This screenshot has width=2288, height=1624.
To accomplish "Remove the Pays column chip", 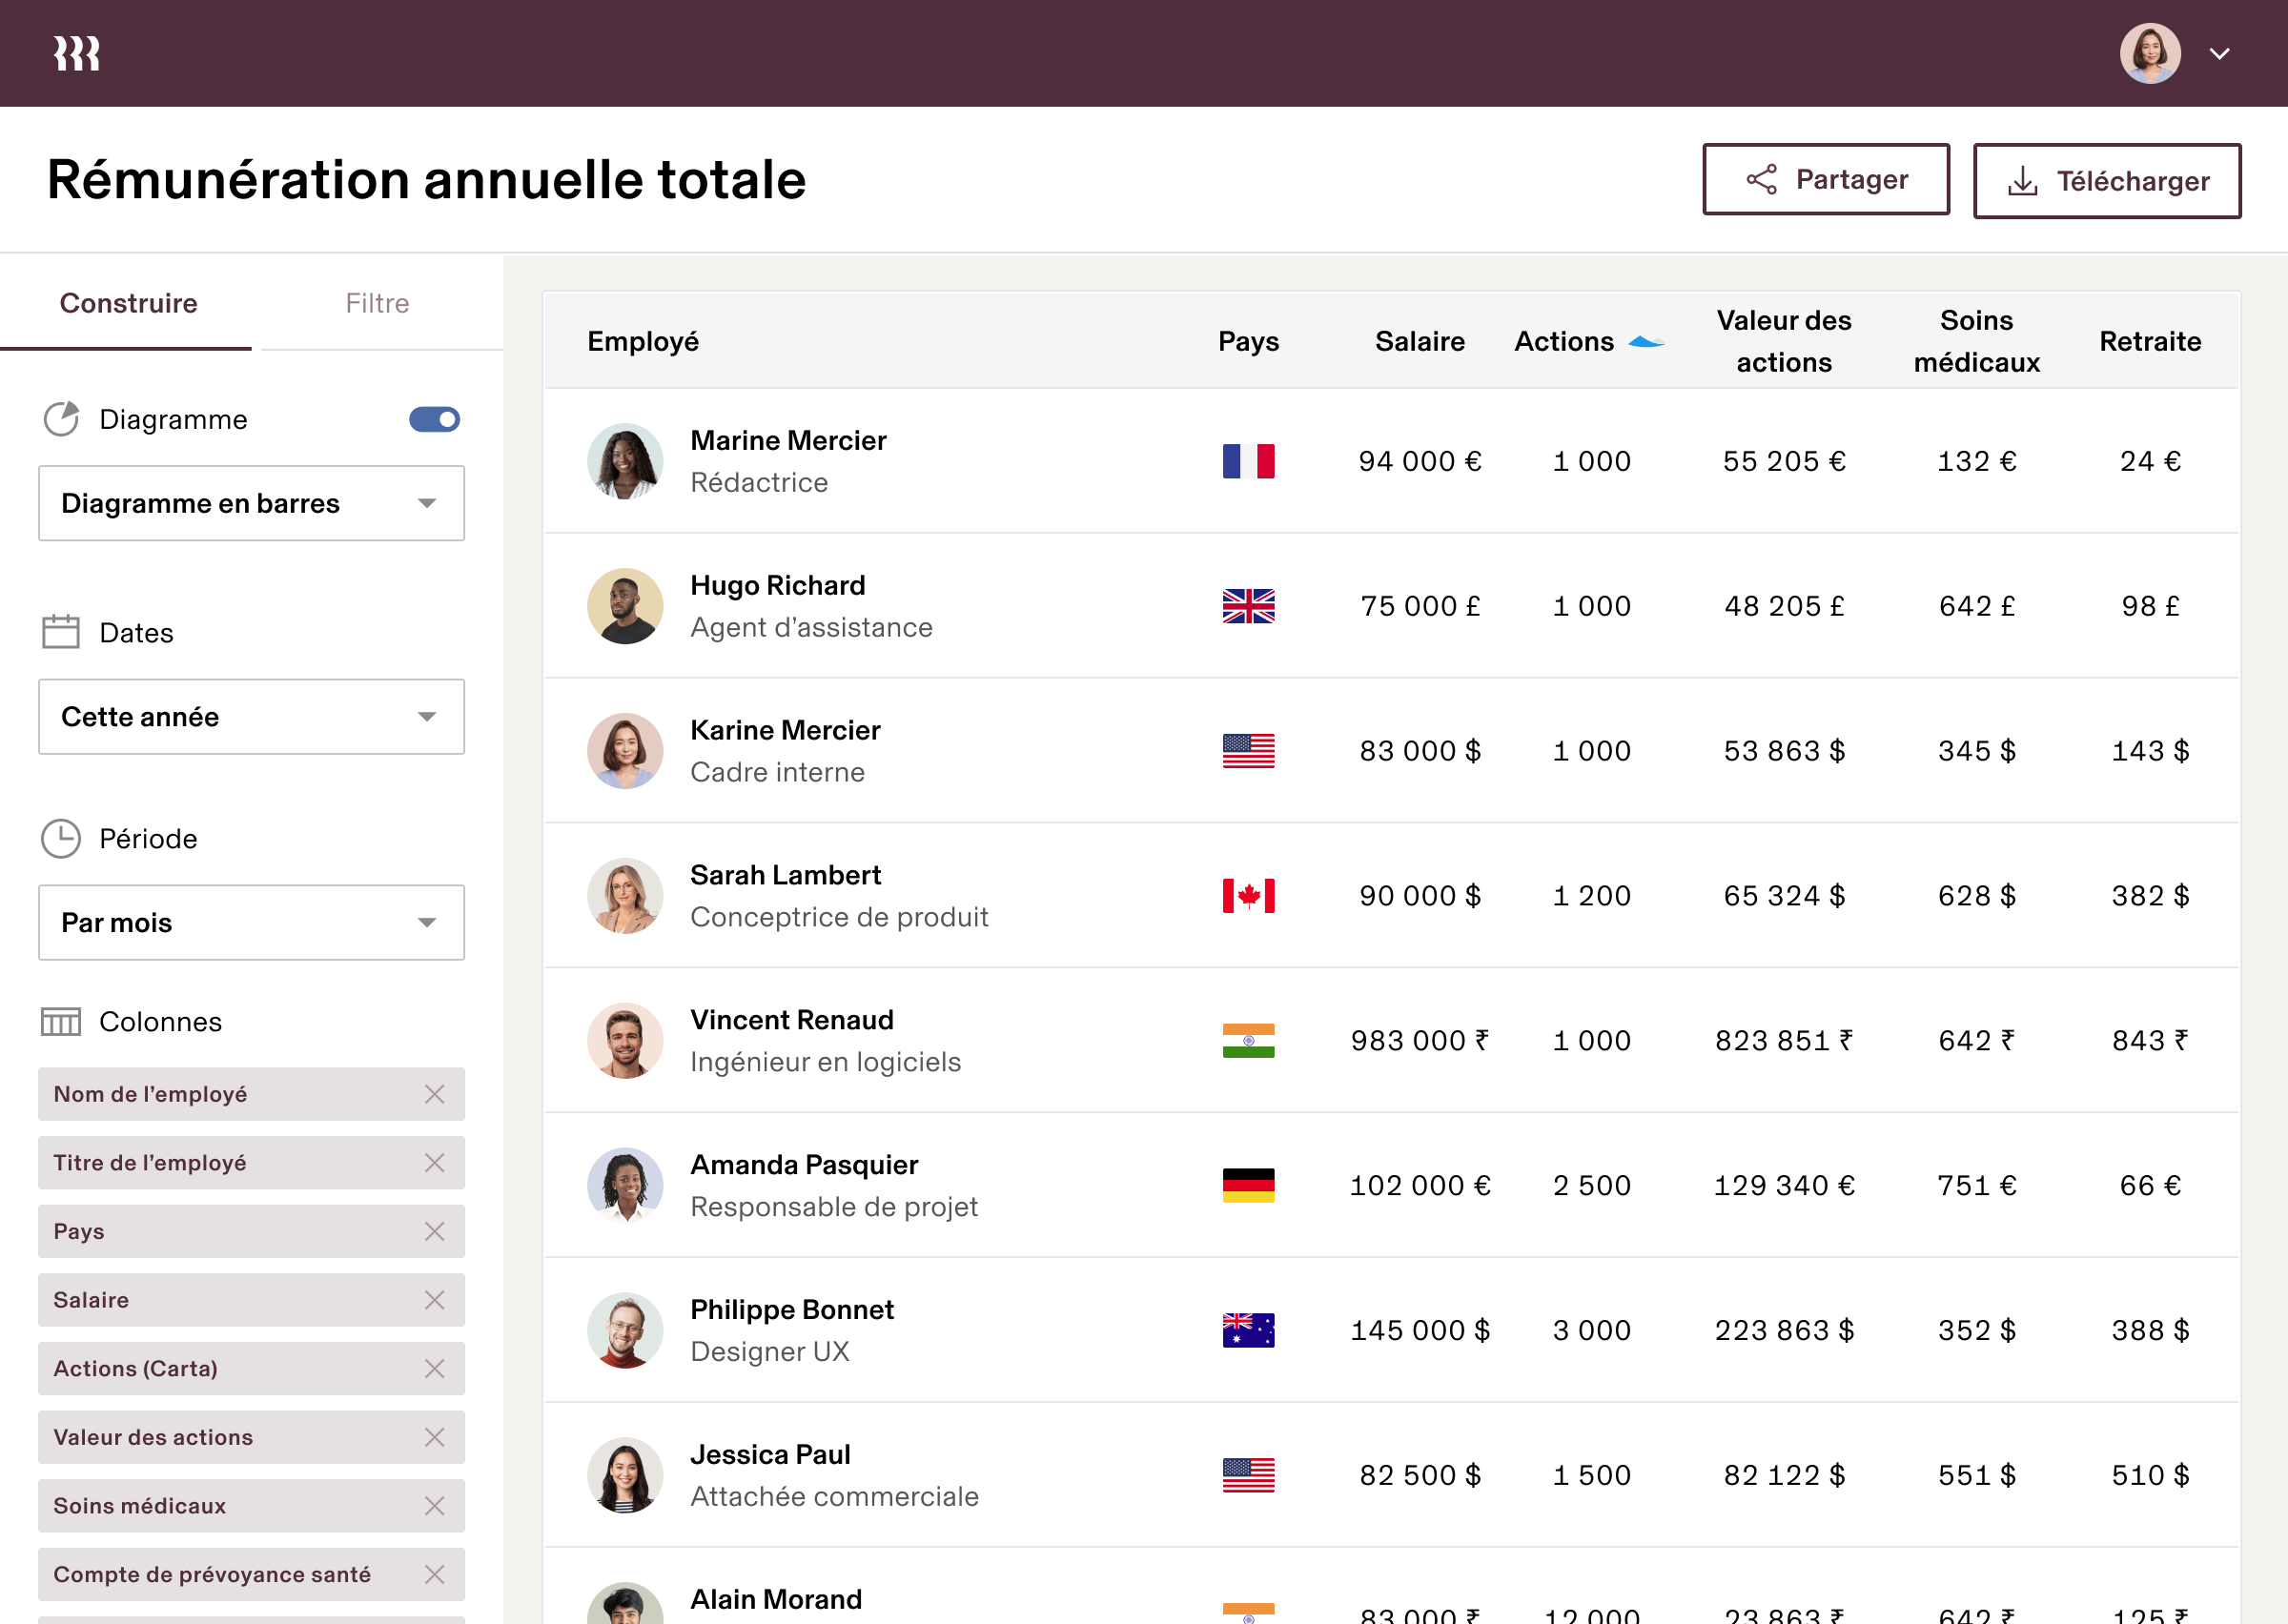I will (434, 1231).
